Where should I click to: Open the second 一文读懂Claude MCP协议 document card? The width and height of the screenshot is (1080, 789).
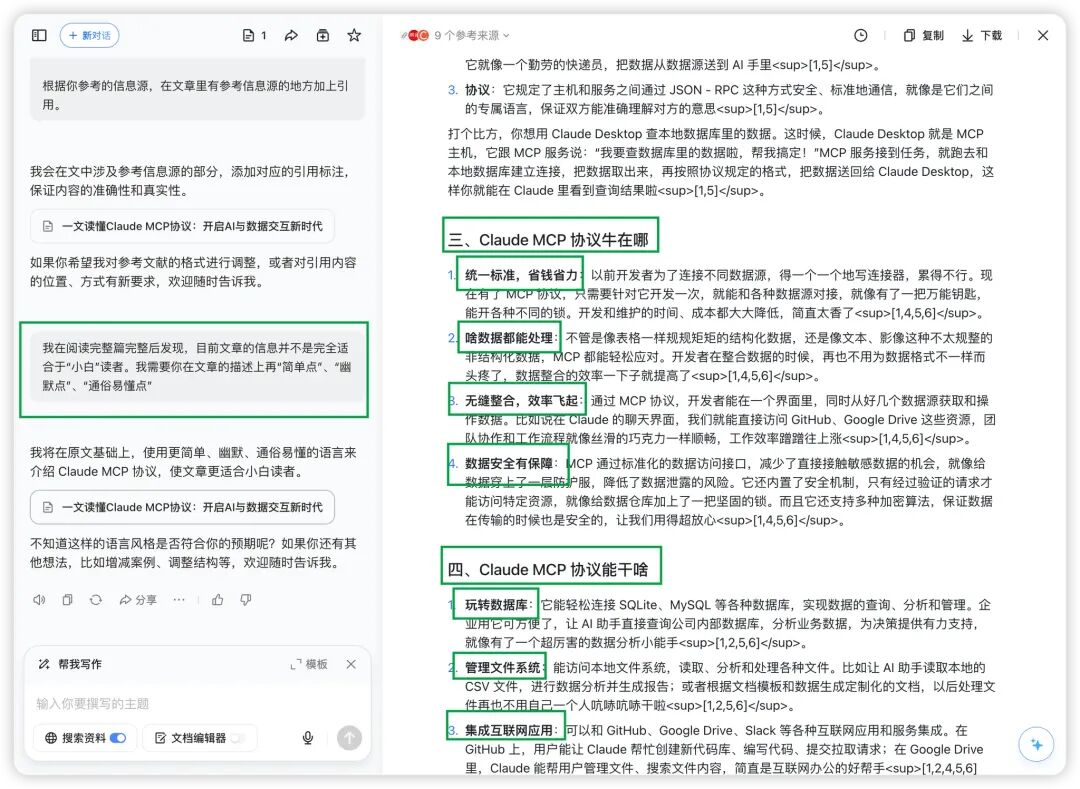[183, 507]
